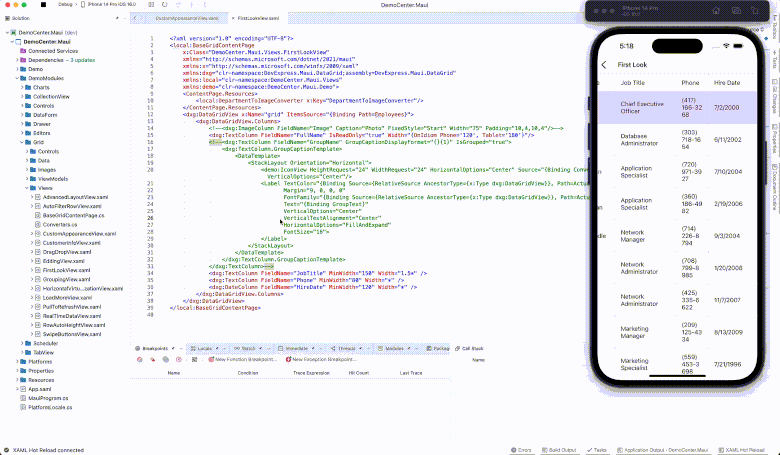Click the Errors status bar item
Viewport: 780px width, 455px height.
coord(521,450)
